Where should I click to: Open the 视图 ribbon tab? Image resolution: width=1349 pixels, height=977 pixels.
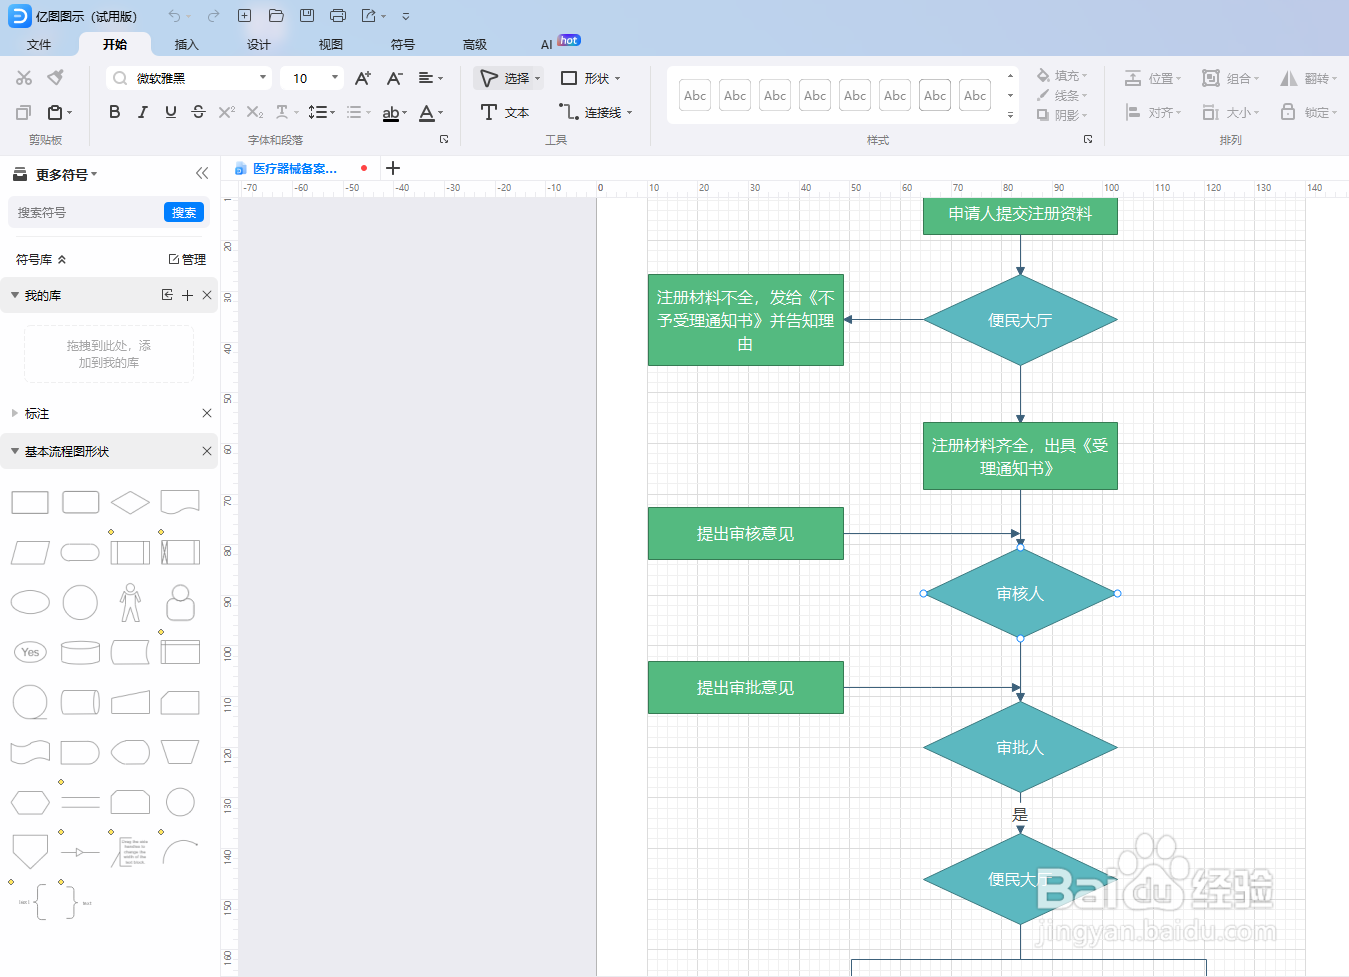pos(331,44)
